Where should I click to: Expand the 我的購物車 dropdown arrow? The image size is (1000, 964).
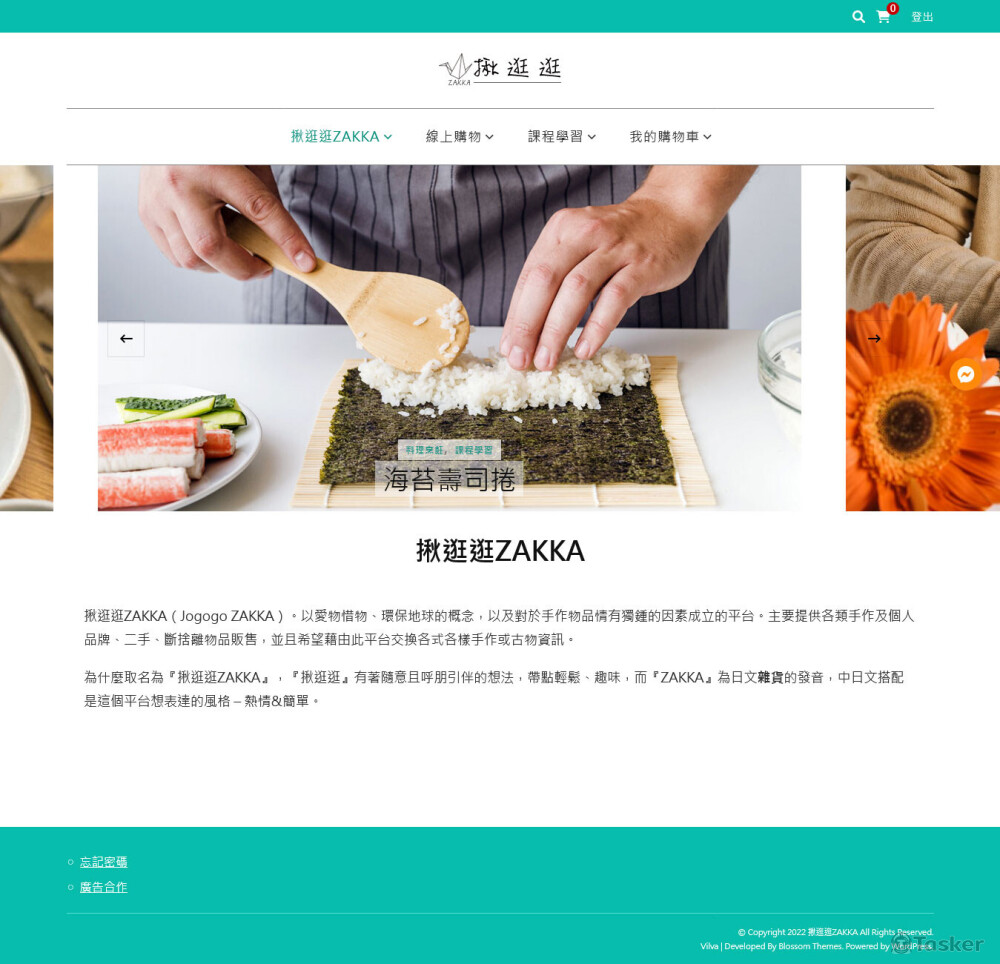point(707,136)
